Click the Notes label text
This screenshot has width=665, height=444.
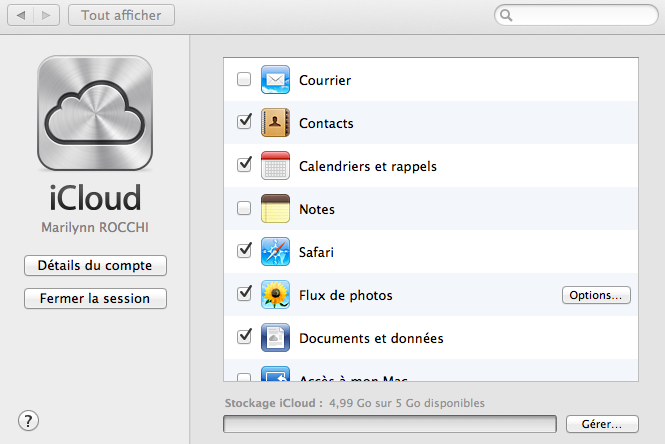(x=317, y=209)
